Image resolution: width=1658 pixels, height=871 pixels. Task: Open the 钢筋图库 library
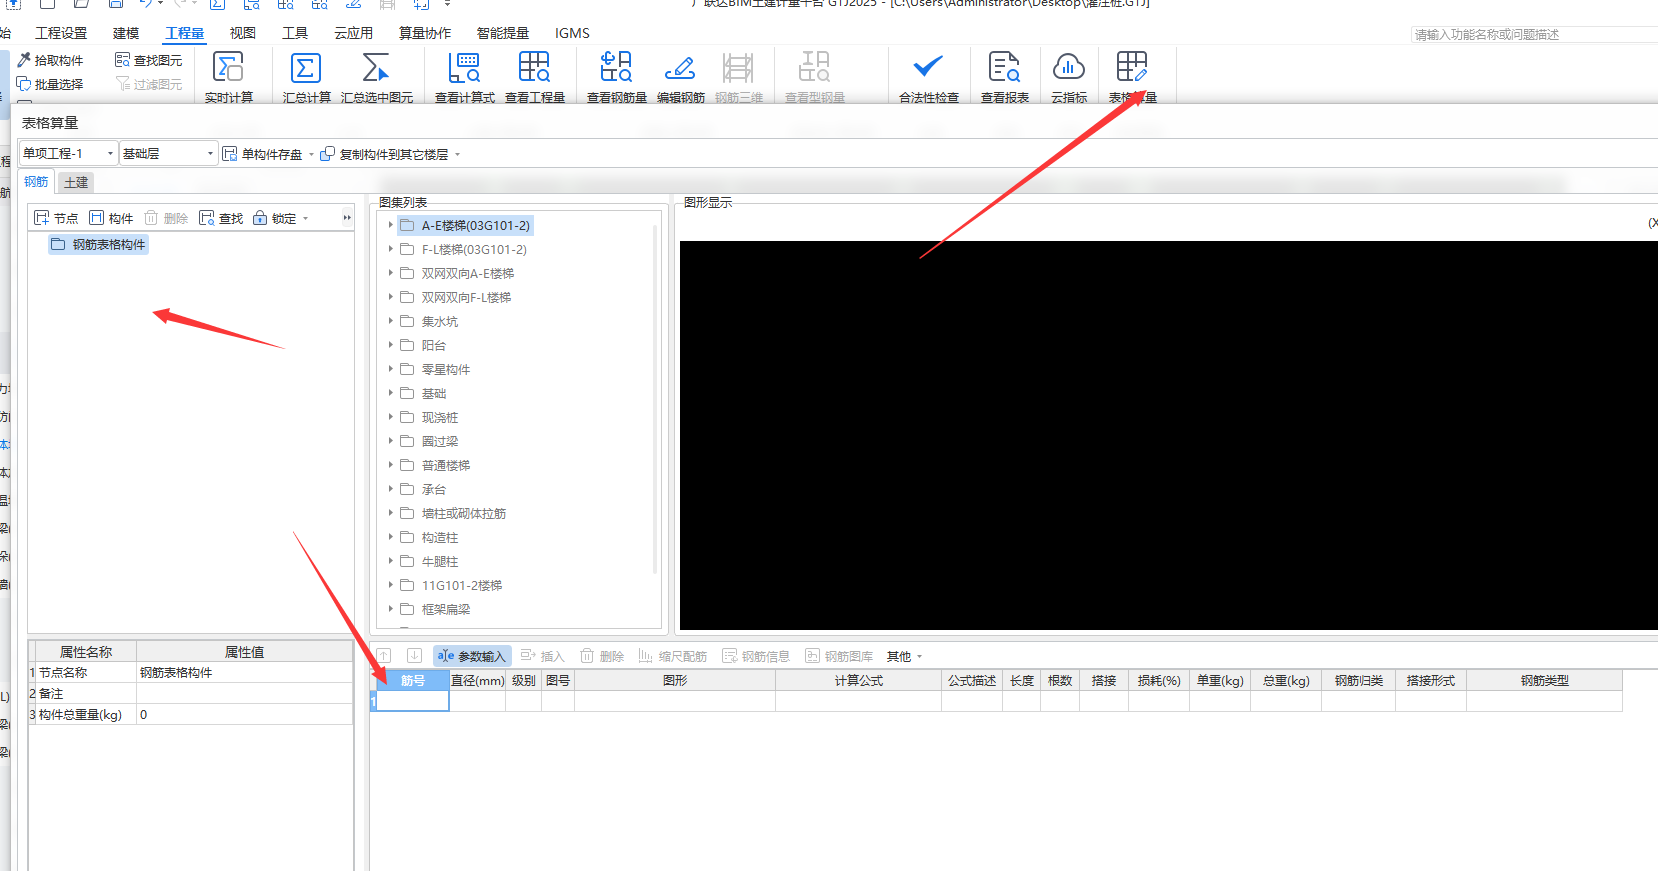coord(839,656)
